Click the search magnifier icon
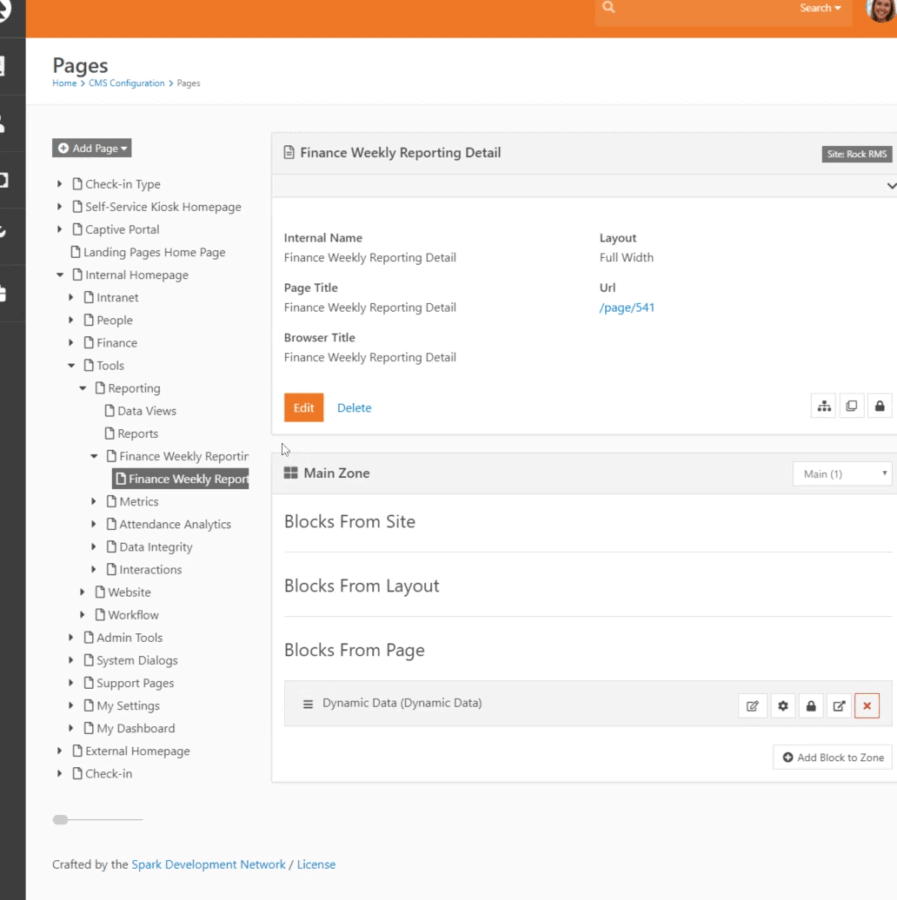Screen dimensions: 897x900 click(x=608, y=7)
